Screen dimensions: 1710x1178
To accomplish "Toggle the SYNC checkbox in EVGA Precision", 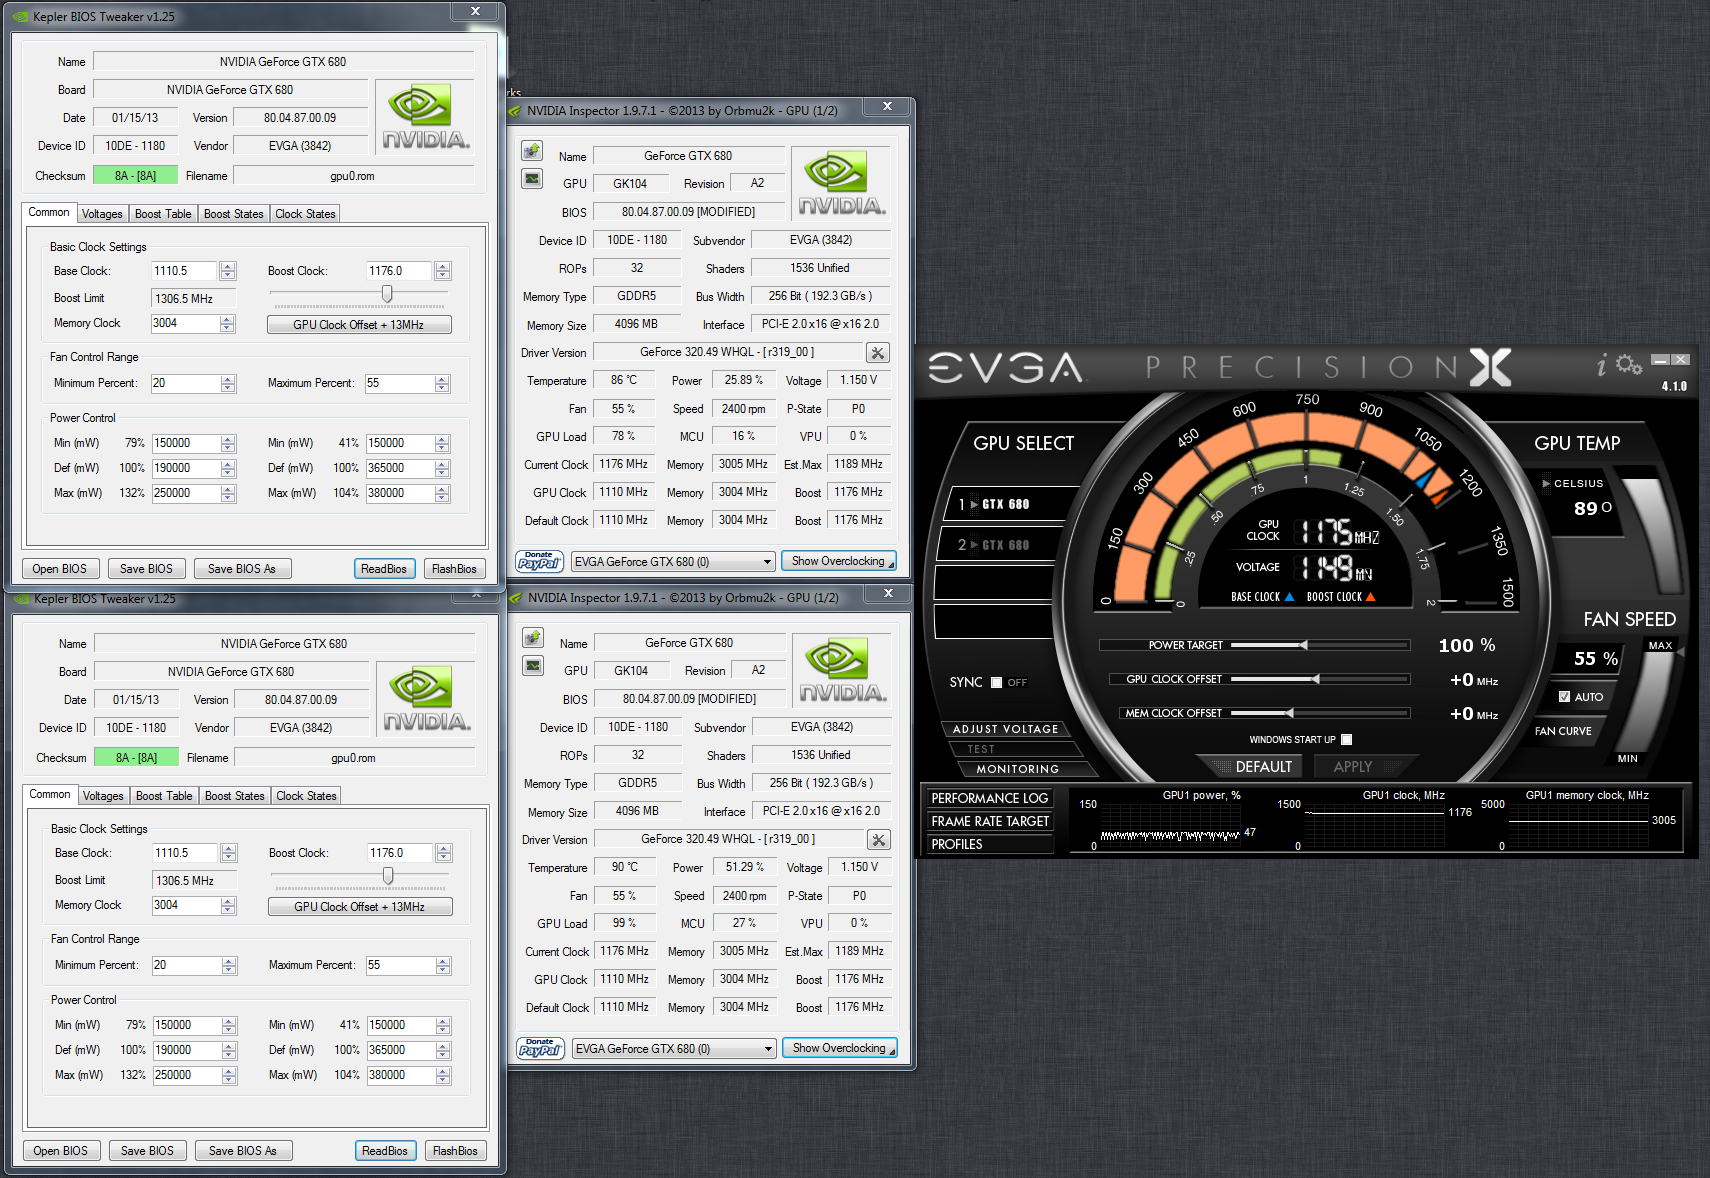I will click(996, 683).
